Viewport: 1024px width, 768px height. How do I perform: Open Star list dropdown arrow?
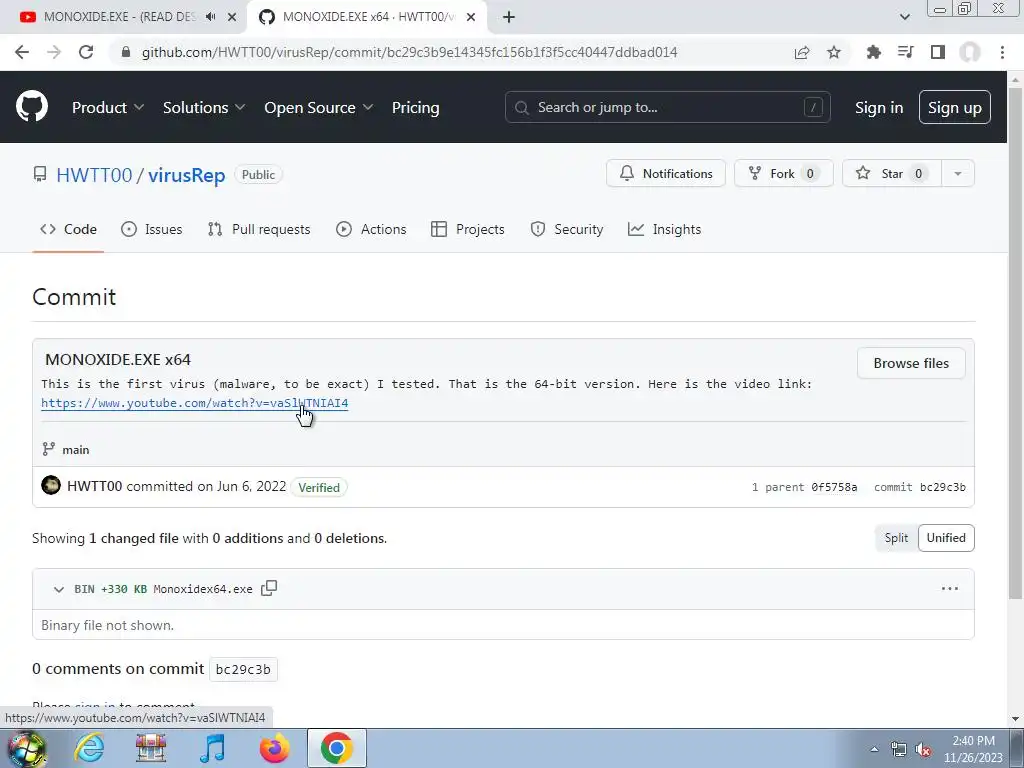pyautogui.click(x=957, y=173)
